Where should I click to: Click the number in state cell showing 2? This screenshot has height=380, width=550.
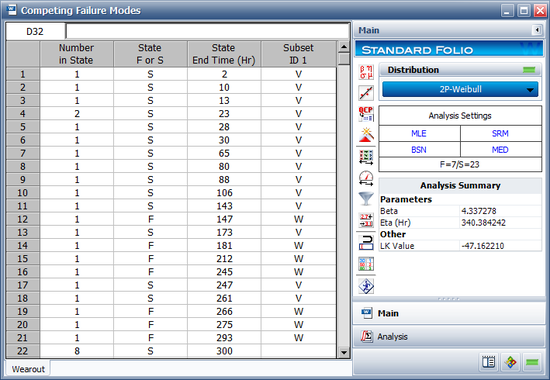(76, 114)
